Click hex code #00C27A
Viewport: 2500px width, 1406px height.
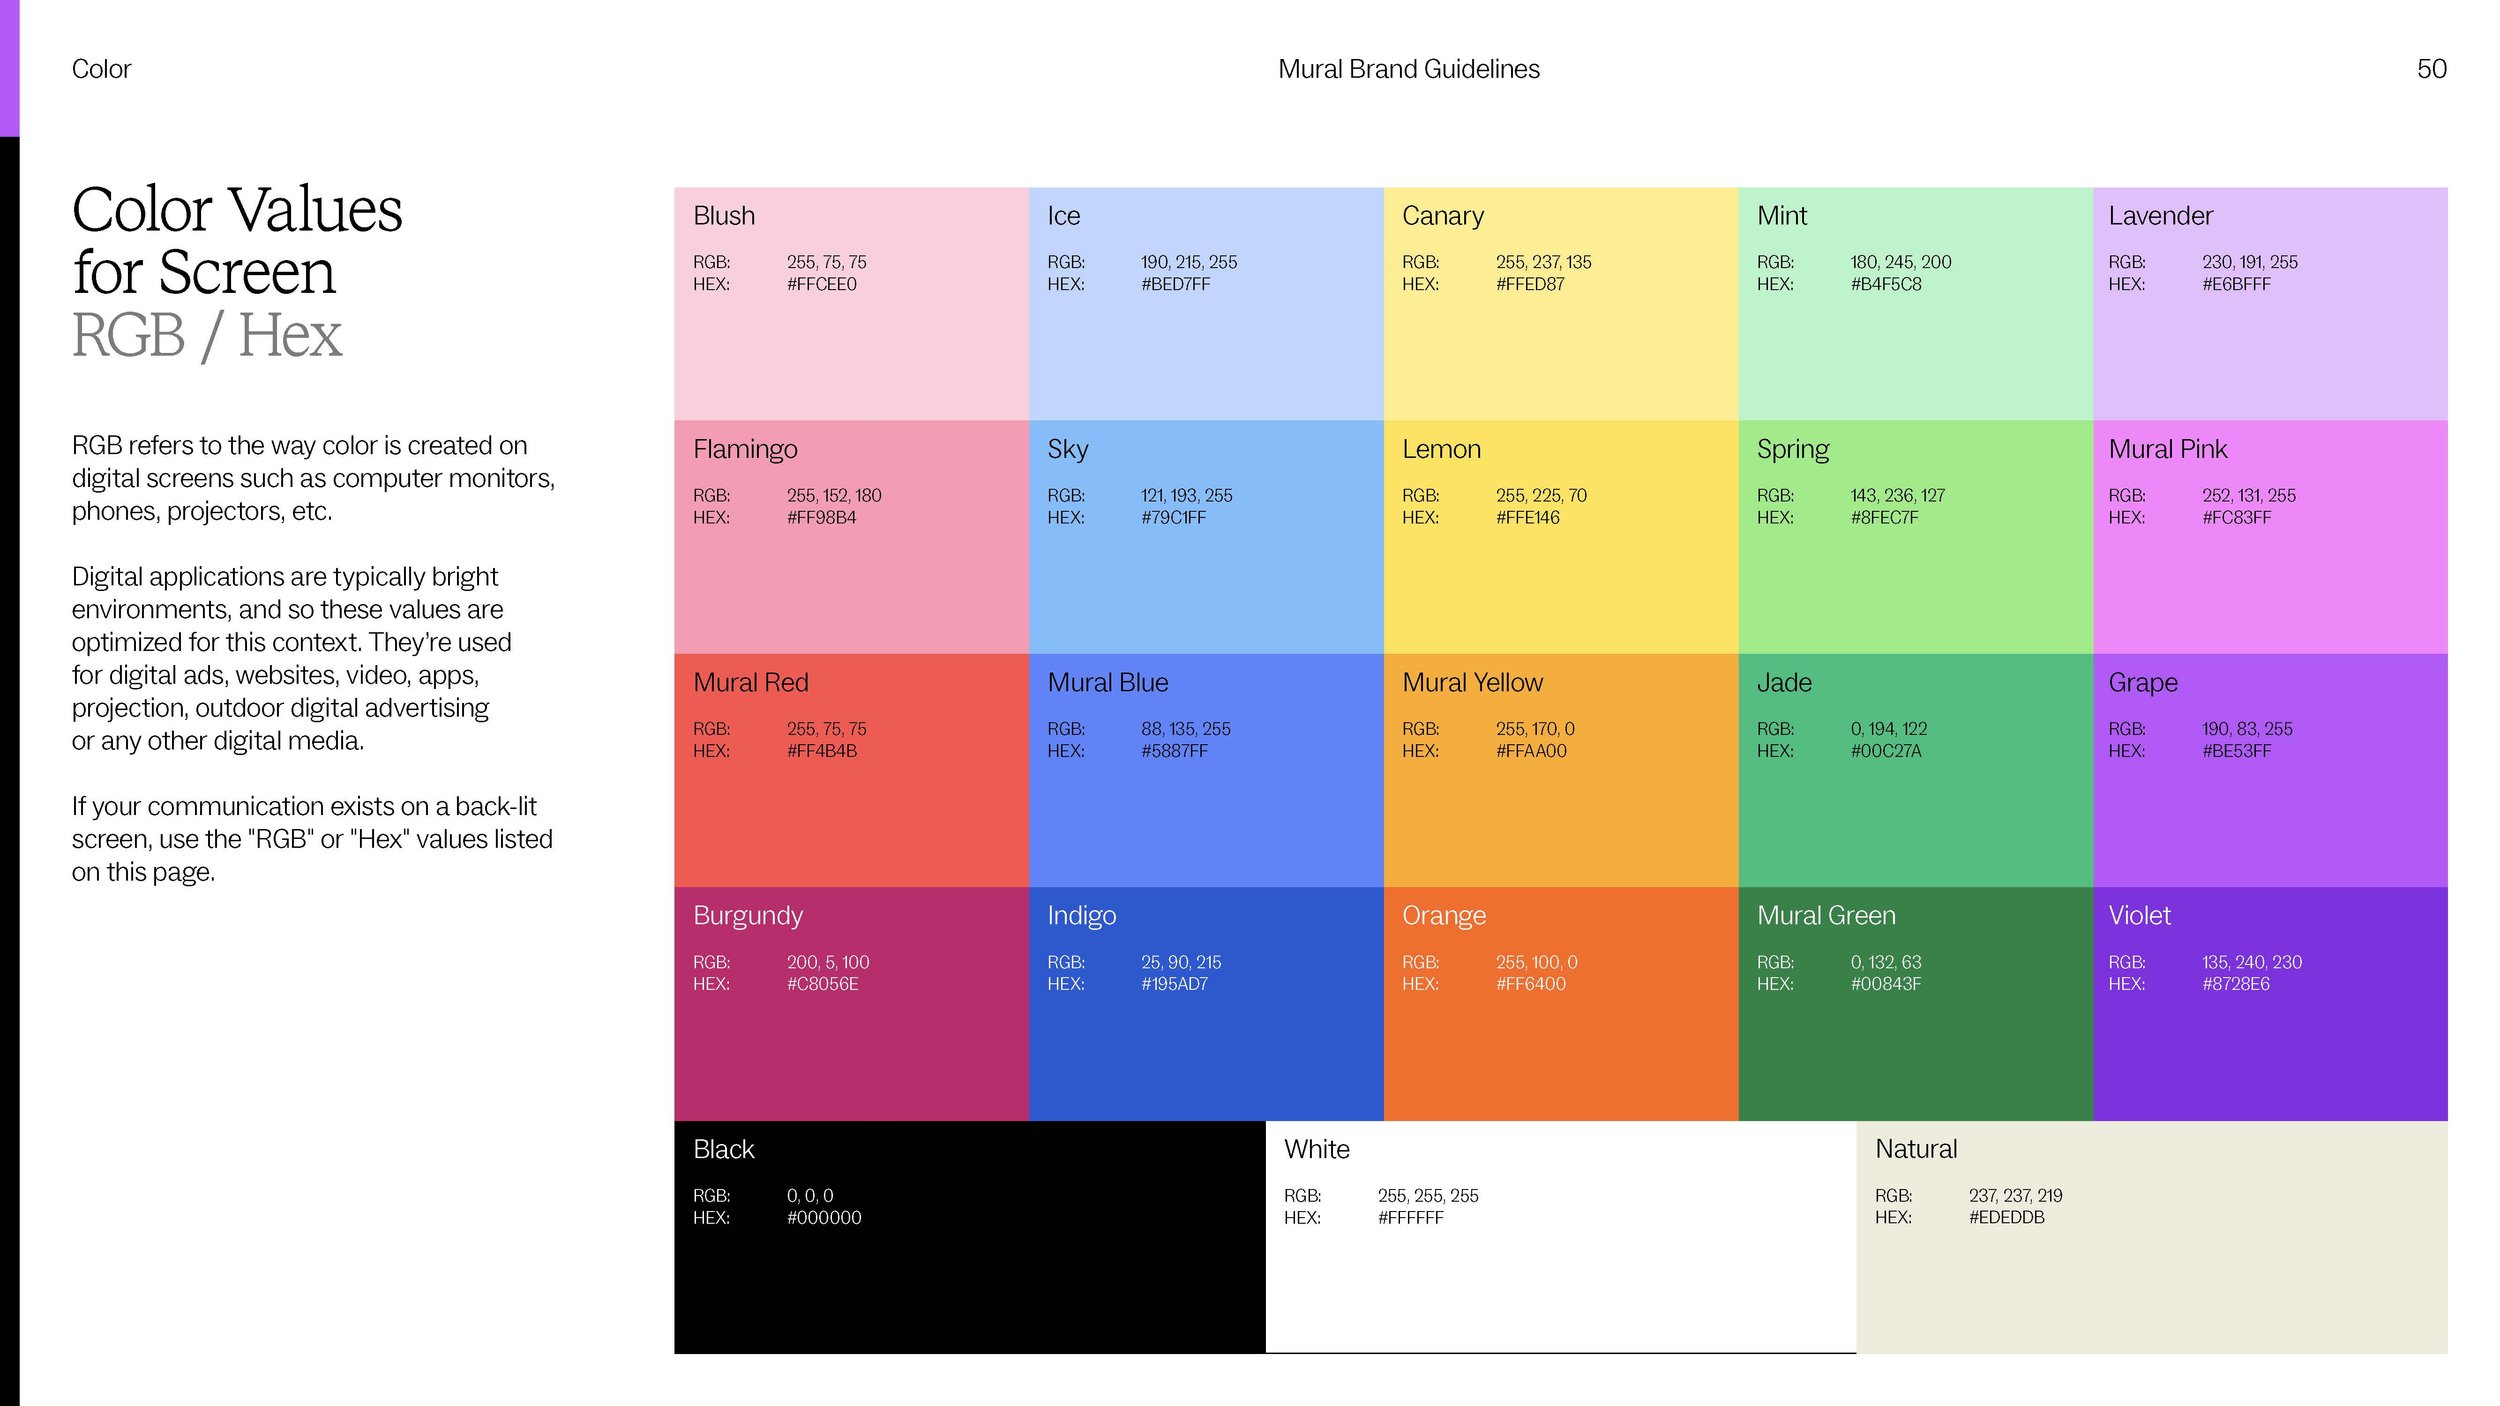(1886, 751)
